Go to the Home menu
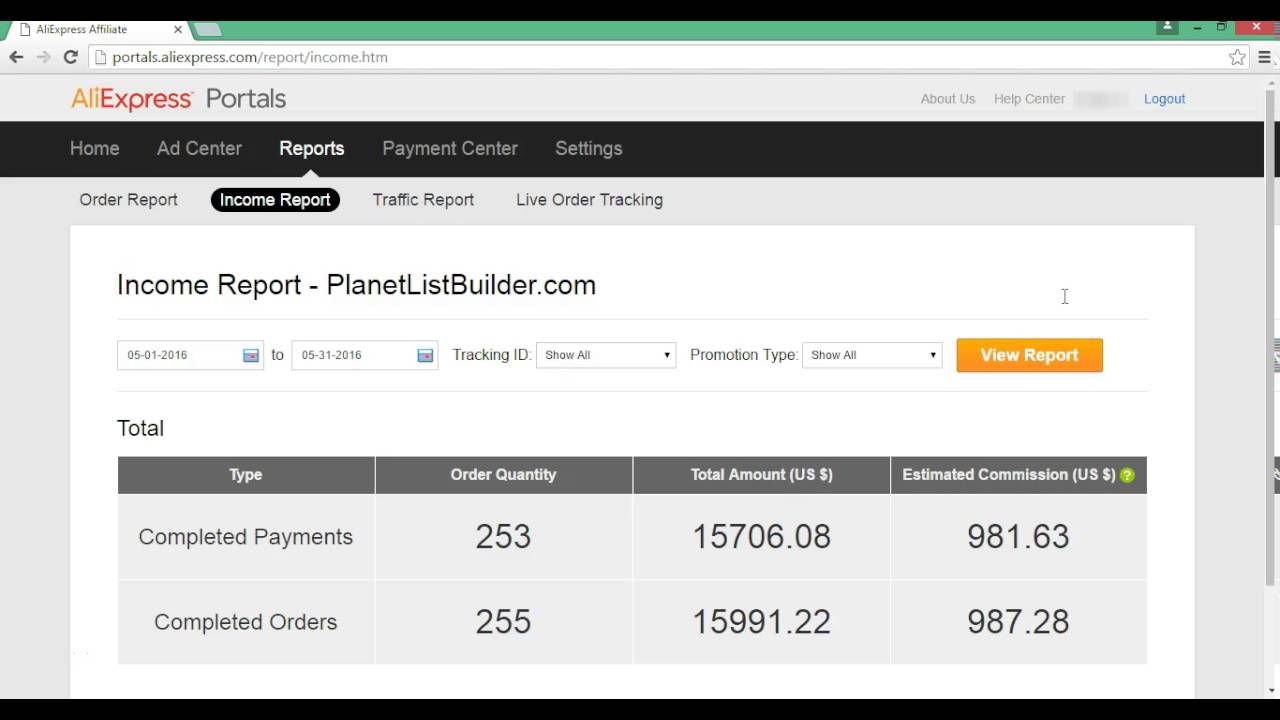Image resolution: width=1280 pixels, height=720 pixels. point(95,148)
